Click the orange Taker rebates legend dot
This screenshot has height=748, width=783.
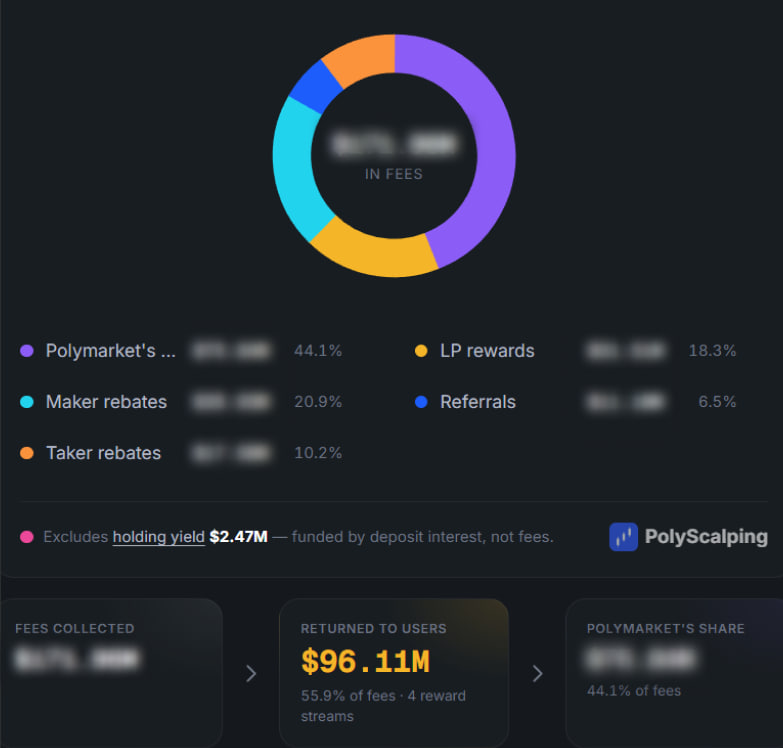point(26,453)
